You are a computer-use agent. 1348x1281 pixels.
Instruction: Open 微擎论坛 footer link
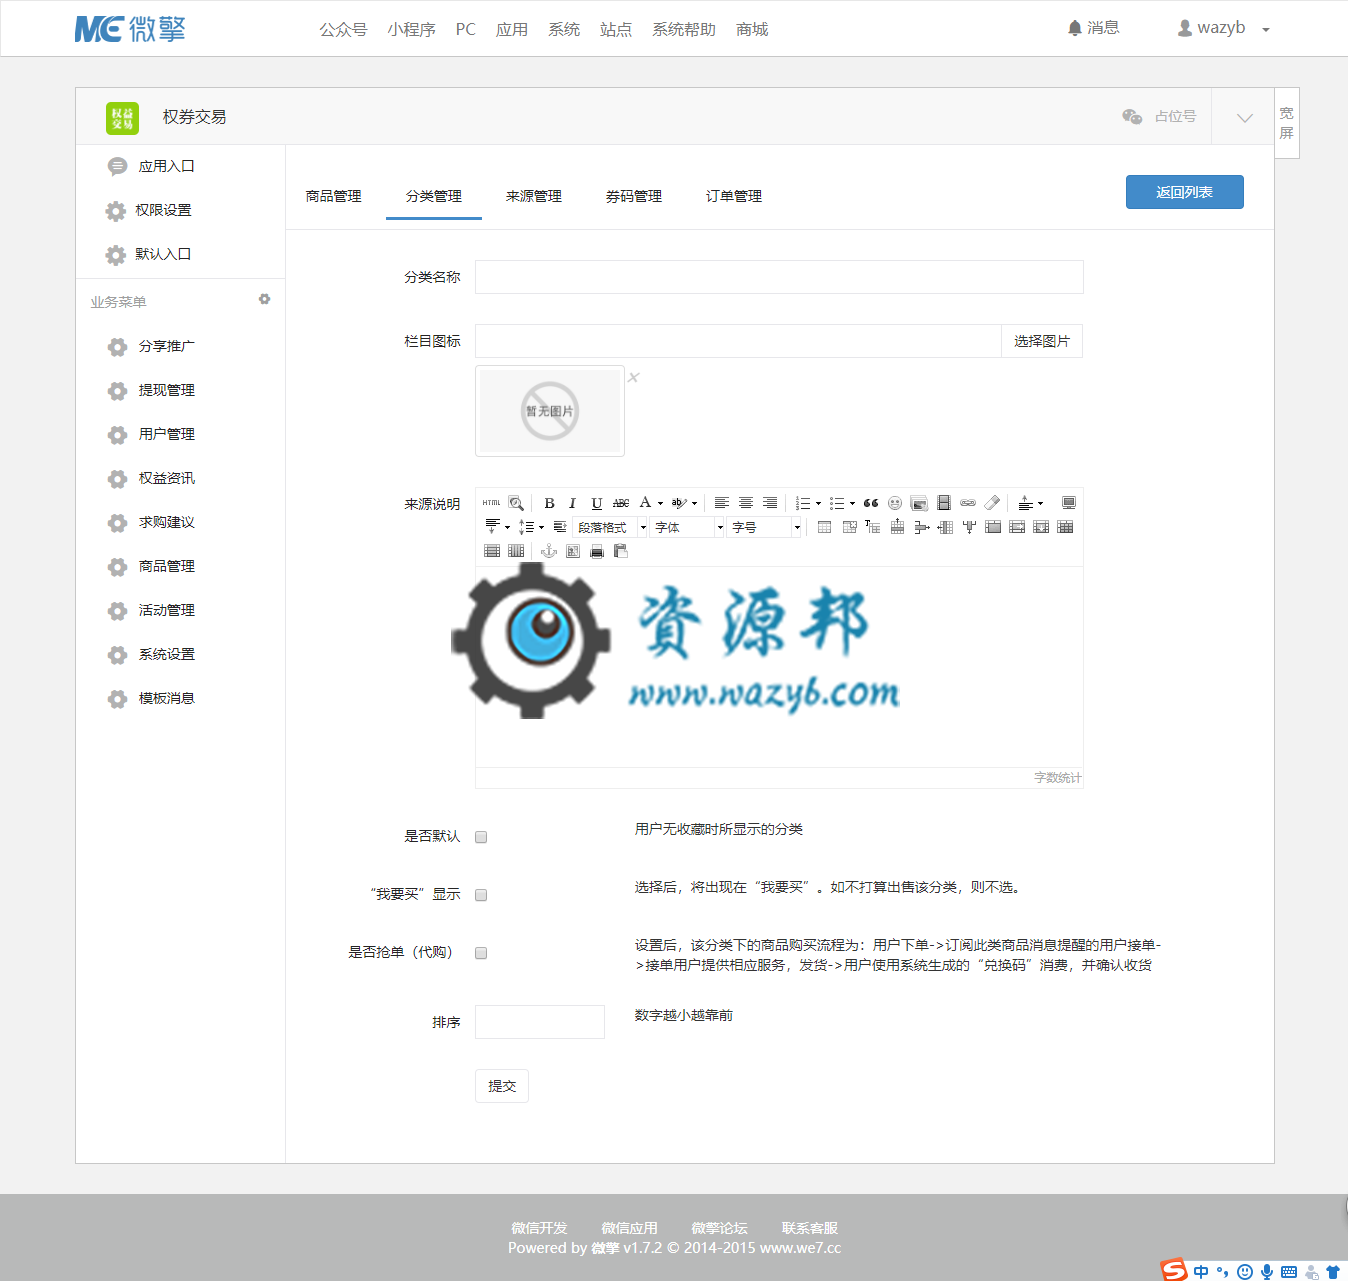tap(720, 1228)
